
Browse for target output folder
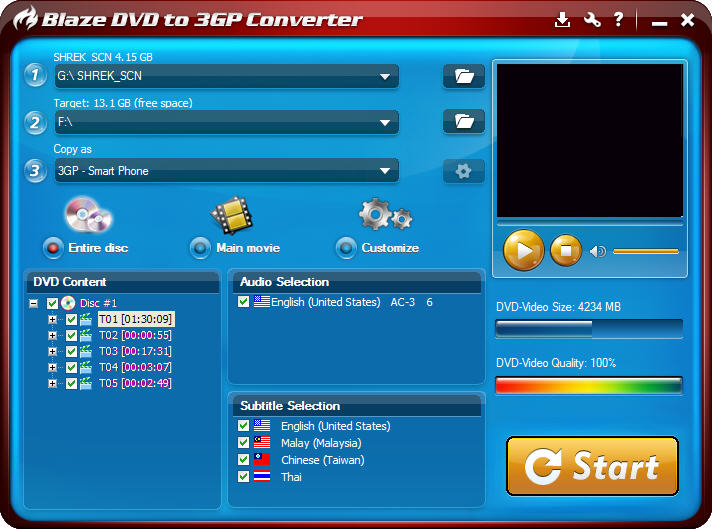click(463, 121)
